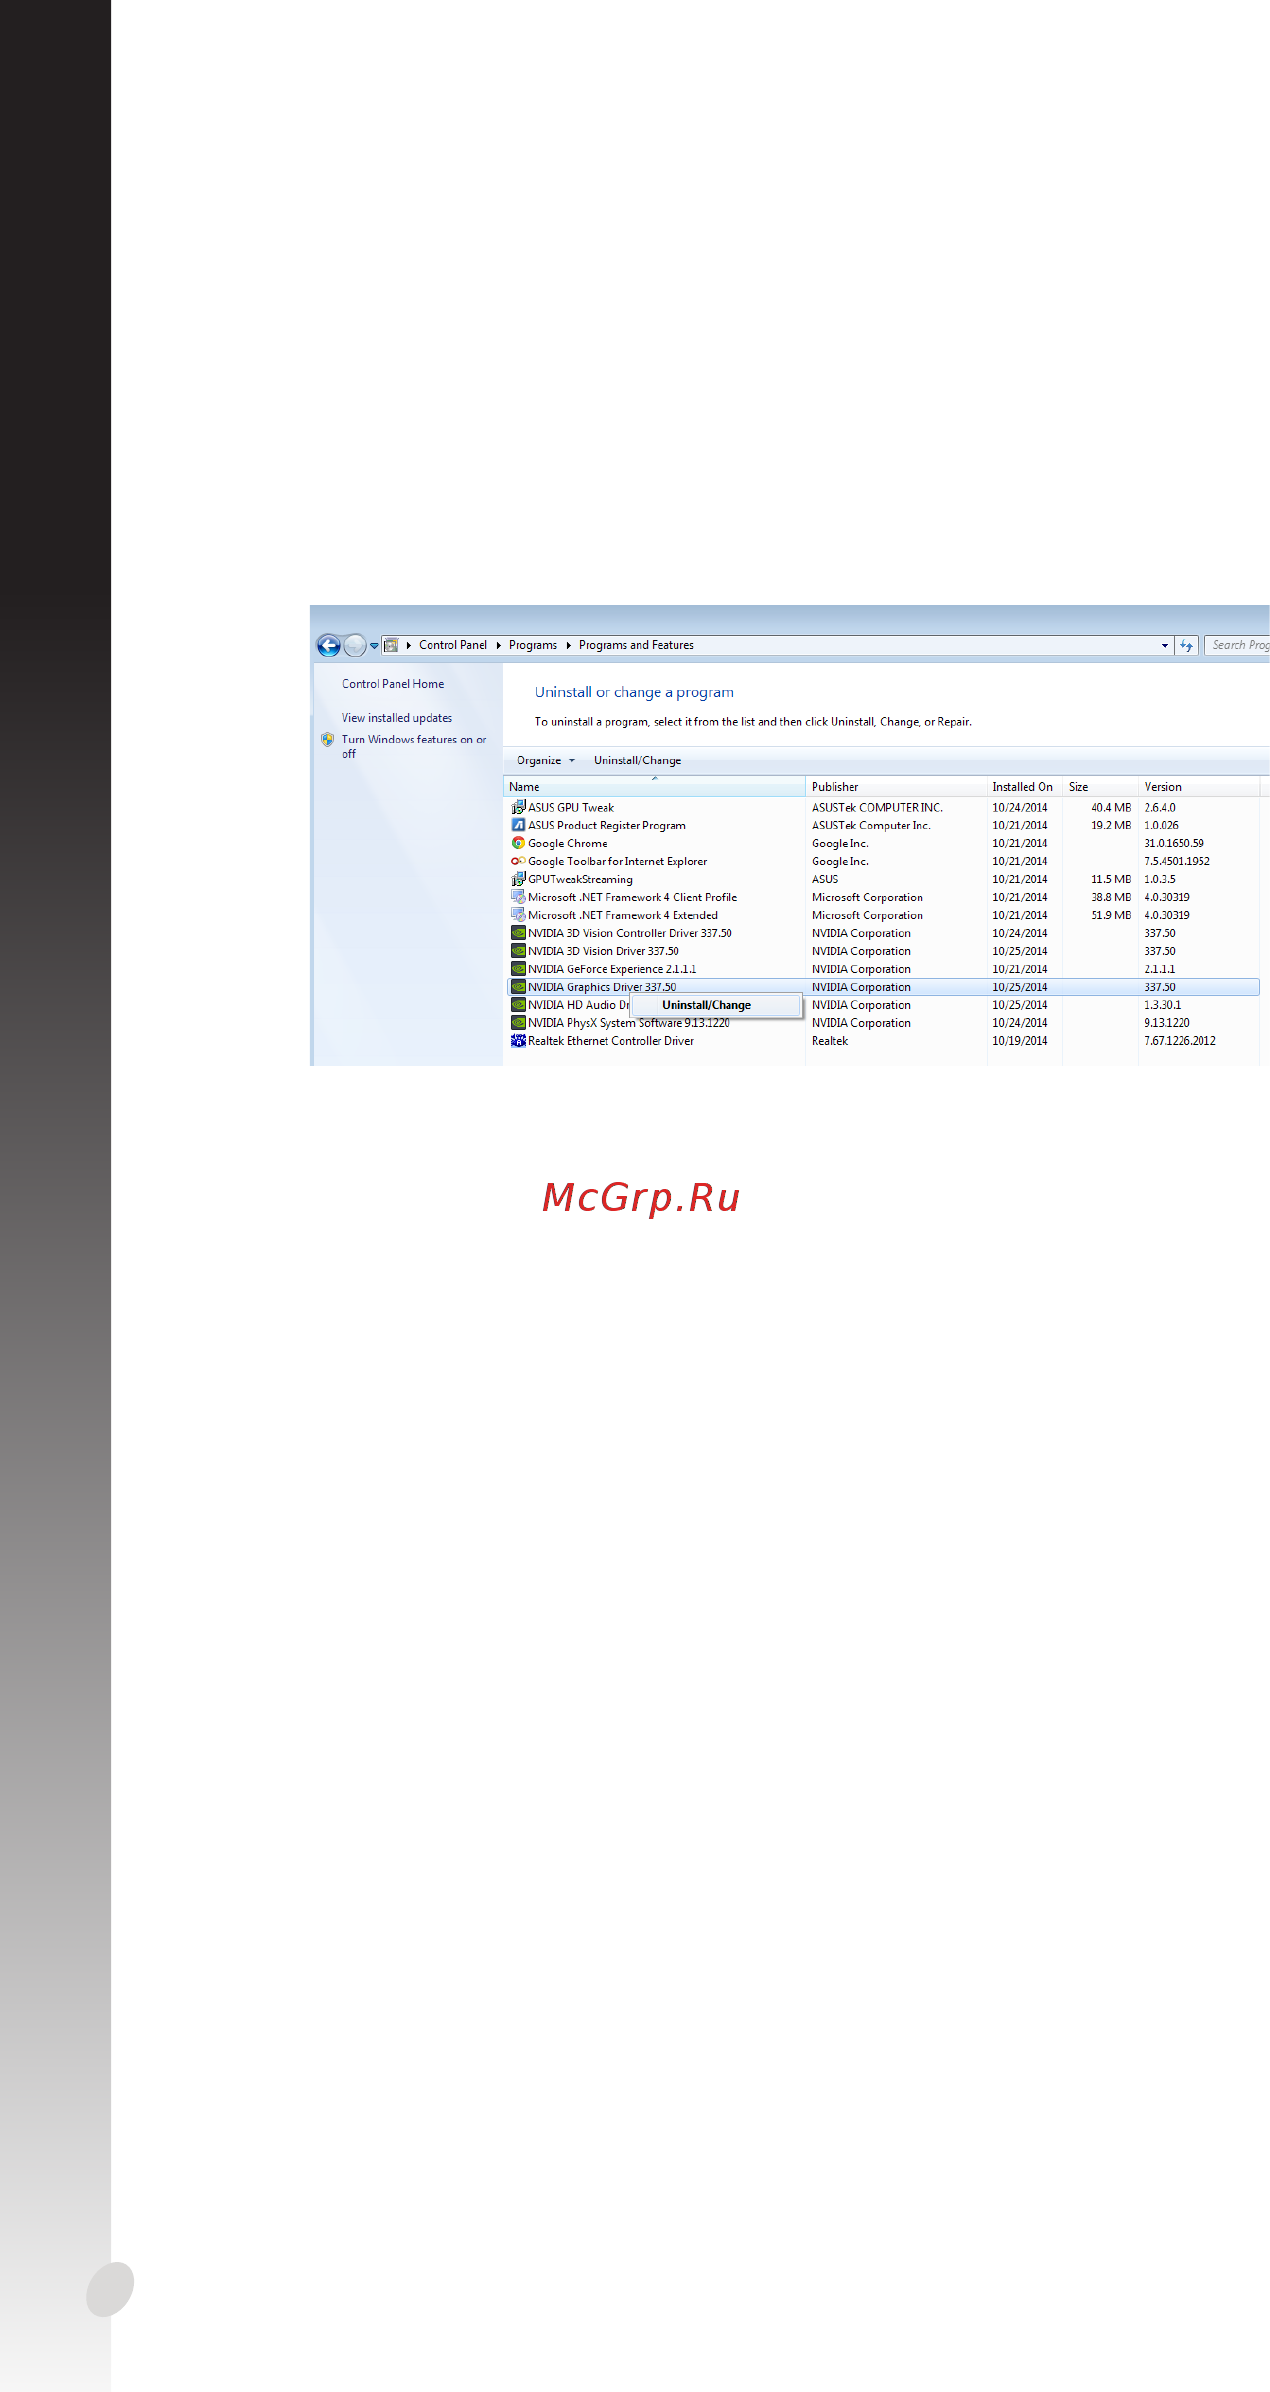Click version number 1.3.30.1
Viewport: 1270px width, 2392px height.
1162,1006
